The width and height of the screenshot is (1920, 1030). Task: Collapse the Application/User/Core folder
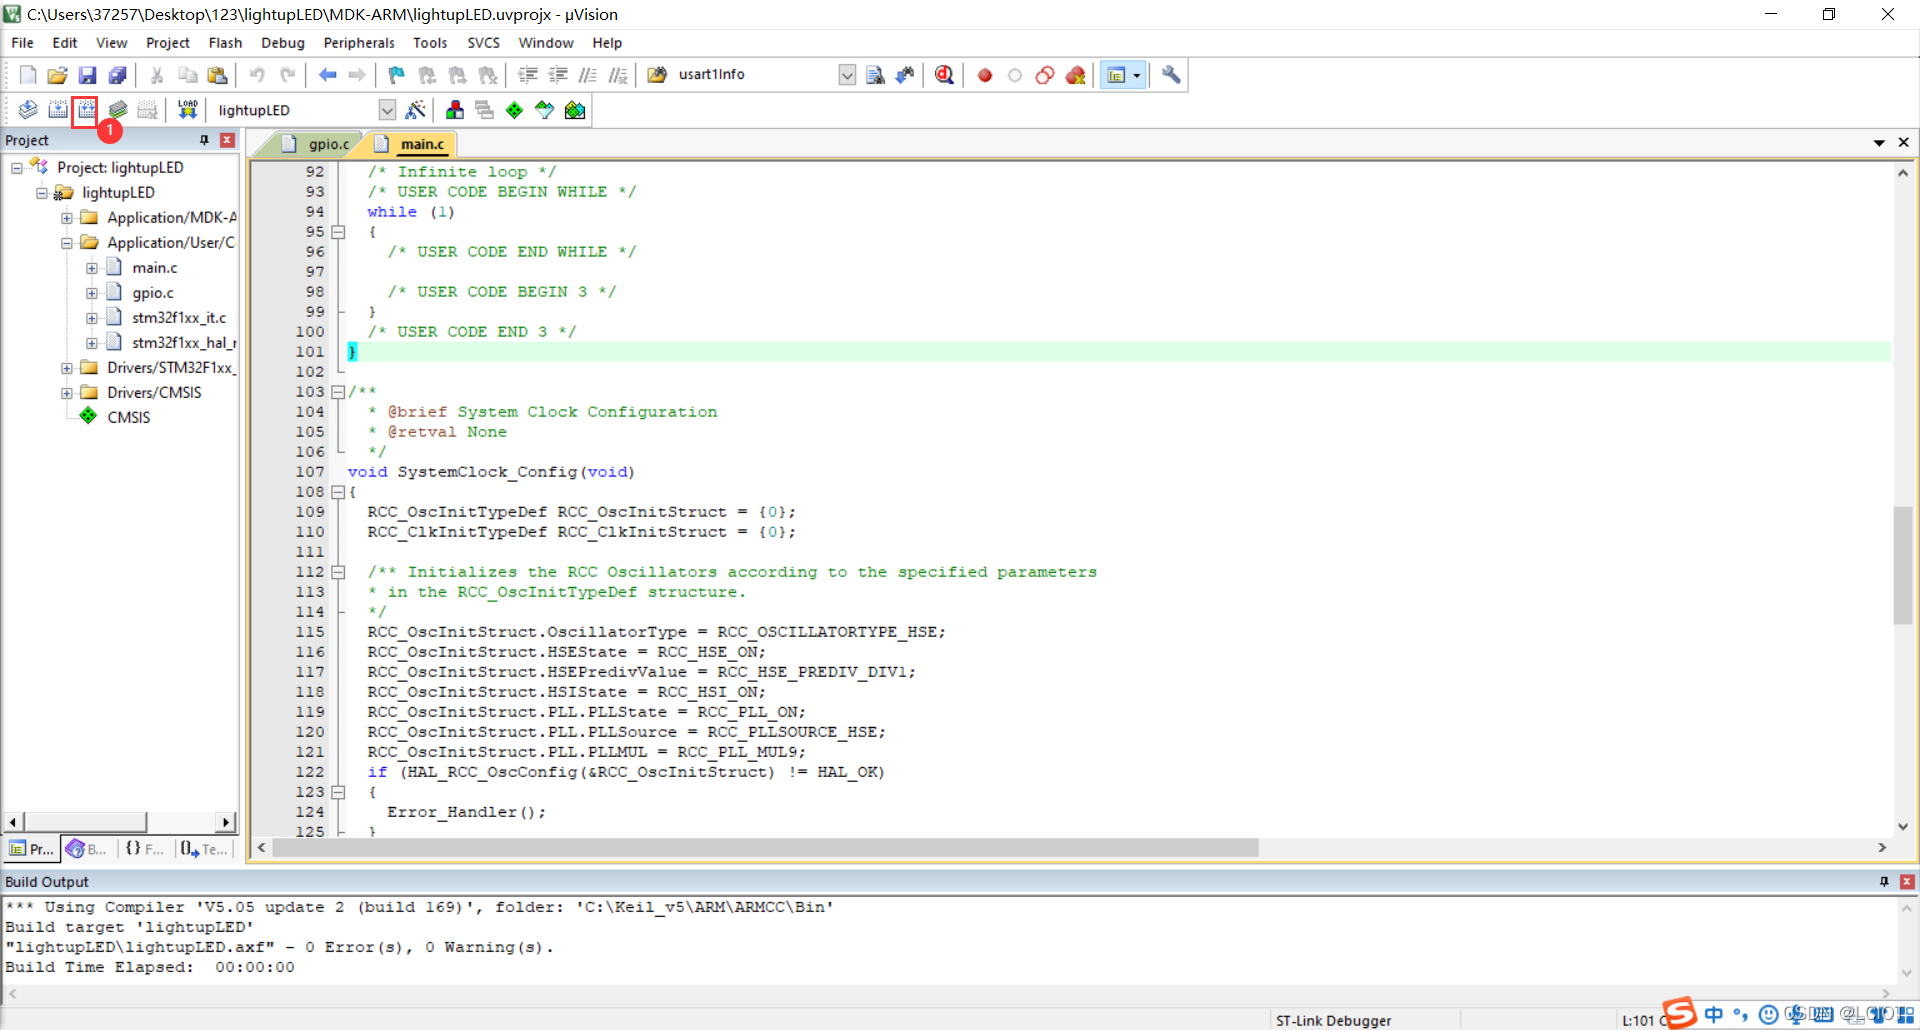[67, 243]
